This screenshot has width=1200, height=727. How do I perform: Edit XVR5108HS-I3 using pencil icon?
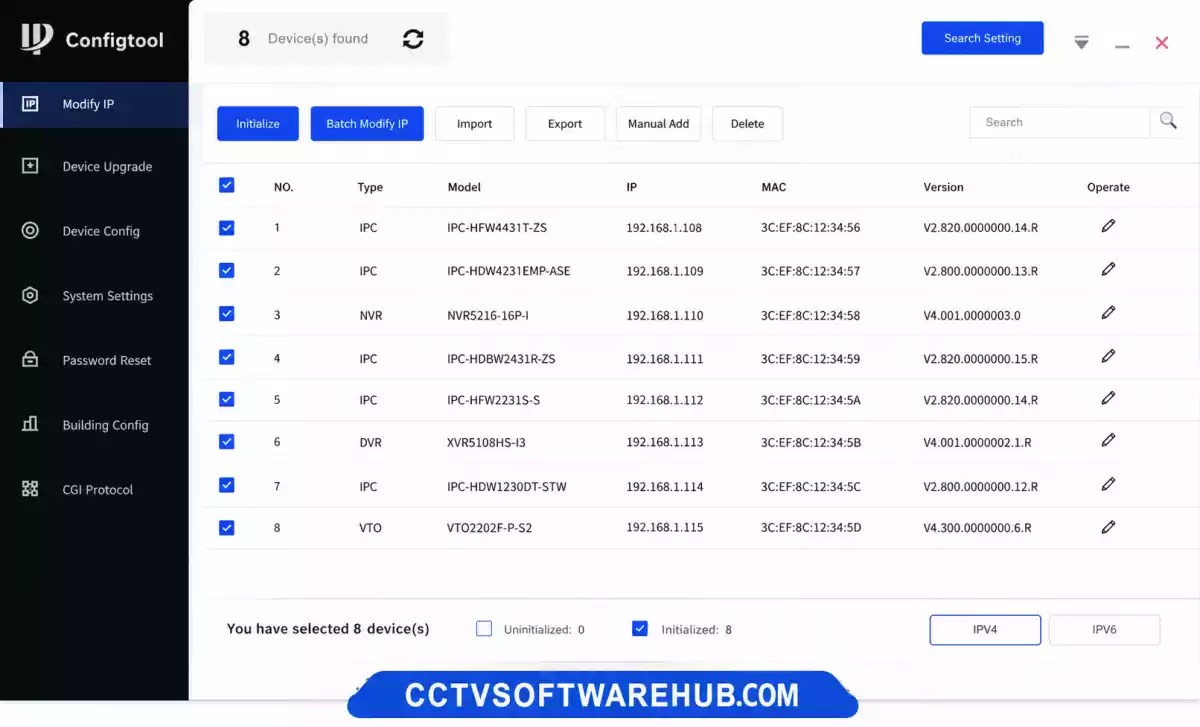click(x=1108, y=440)
